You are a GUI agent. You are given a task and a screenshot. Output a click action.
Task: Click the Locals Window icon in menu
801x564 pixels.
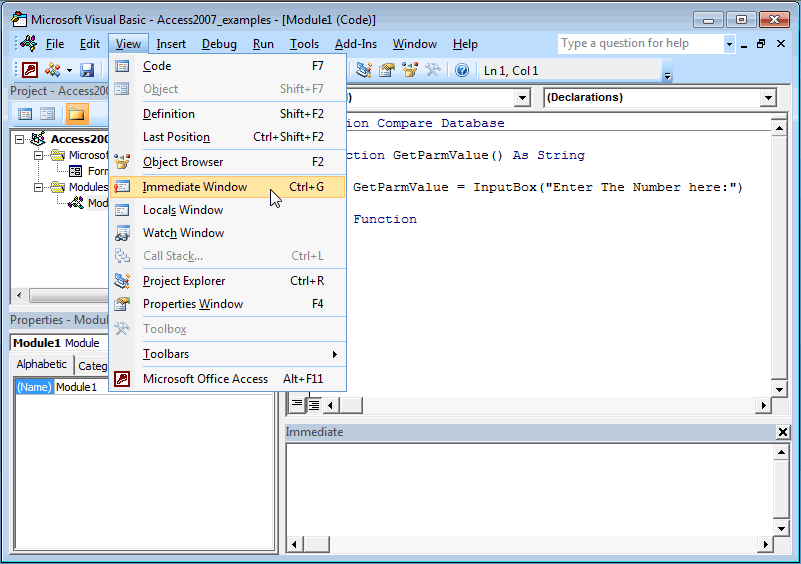coord(122,210)
